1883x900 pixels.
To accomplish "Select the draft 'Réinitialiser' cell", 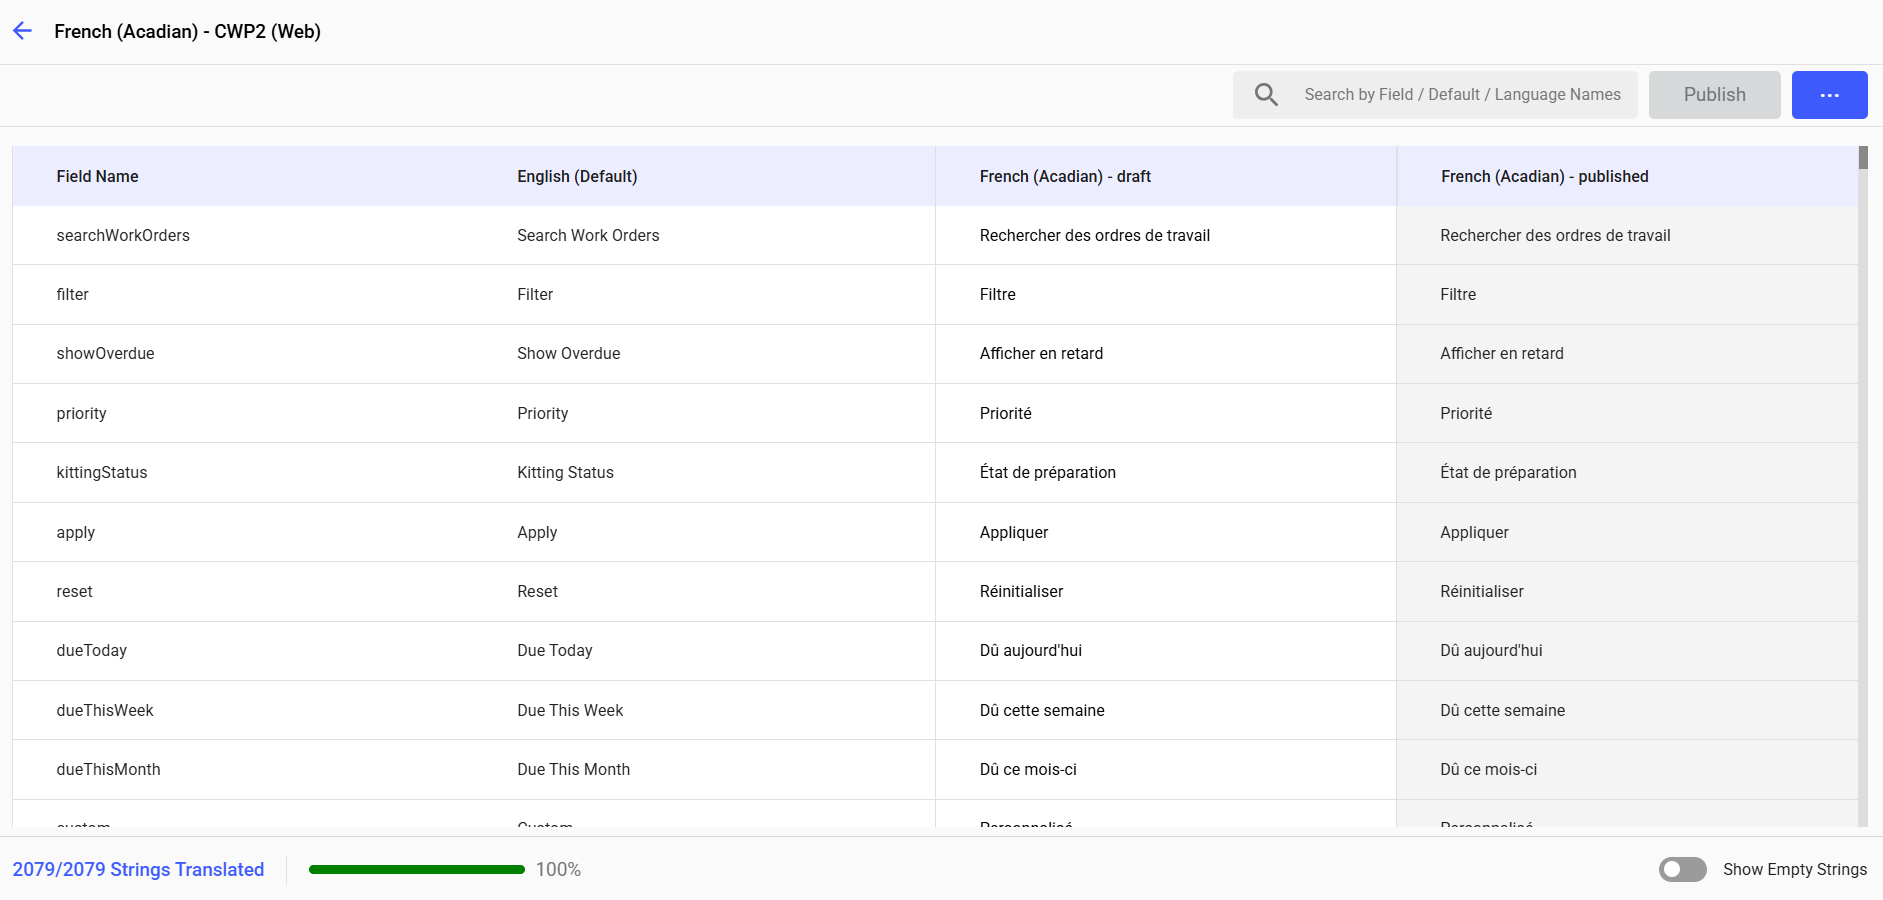I will 1021,591.
